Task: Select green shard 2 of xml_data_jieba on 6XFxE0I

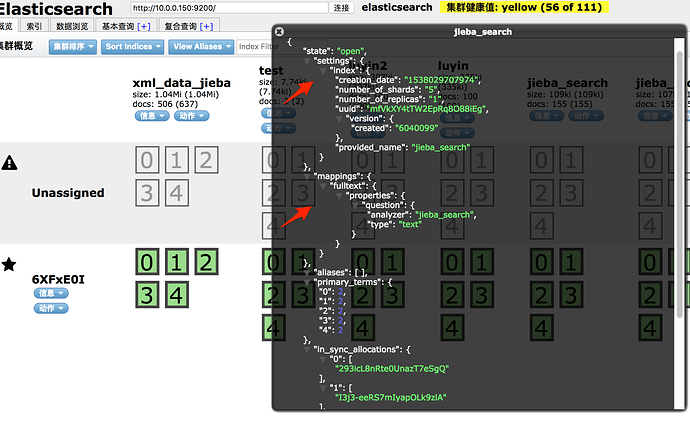Action: coord(206,262)
